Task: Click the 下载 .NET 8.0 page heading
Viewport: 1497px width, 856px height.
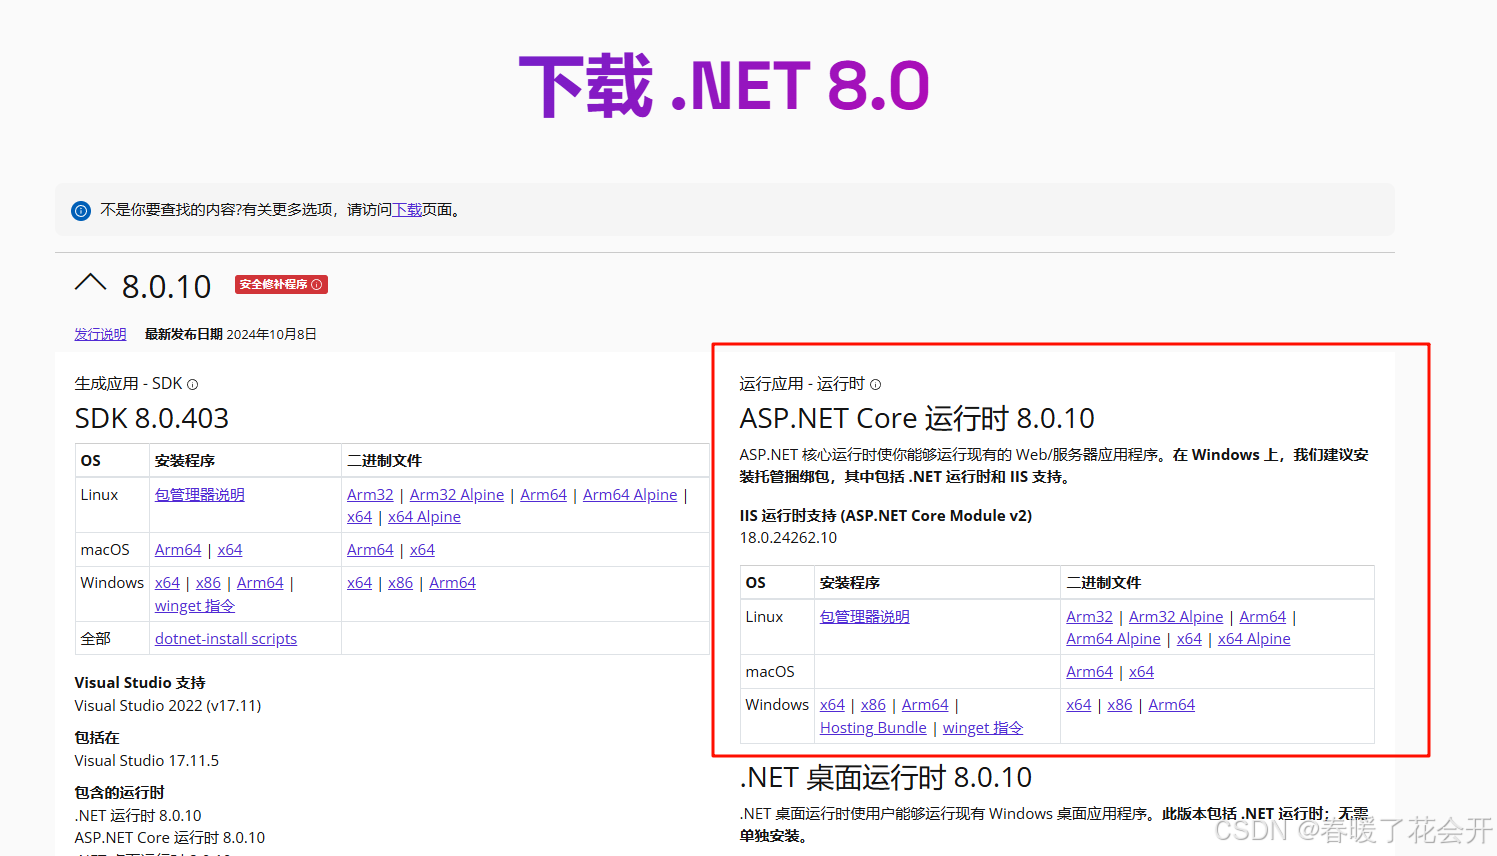Action: pos(724,86)
